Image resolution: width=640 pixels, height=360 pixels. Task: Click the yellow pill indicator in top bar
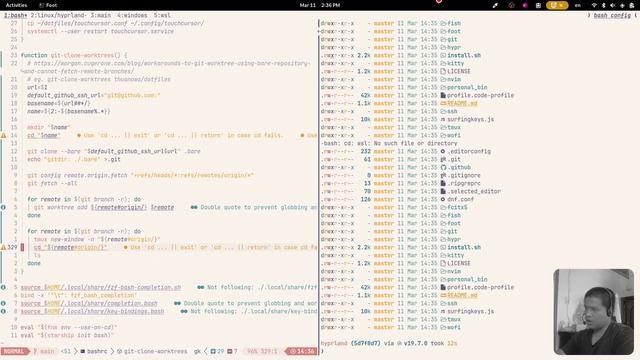[557, 5]
